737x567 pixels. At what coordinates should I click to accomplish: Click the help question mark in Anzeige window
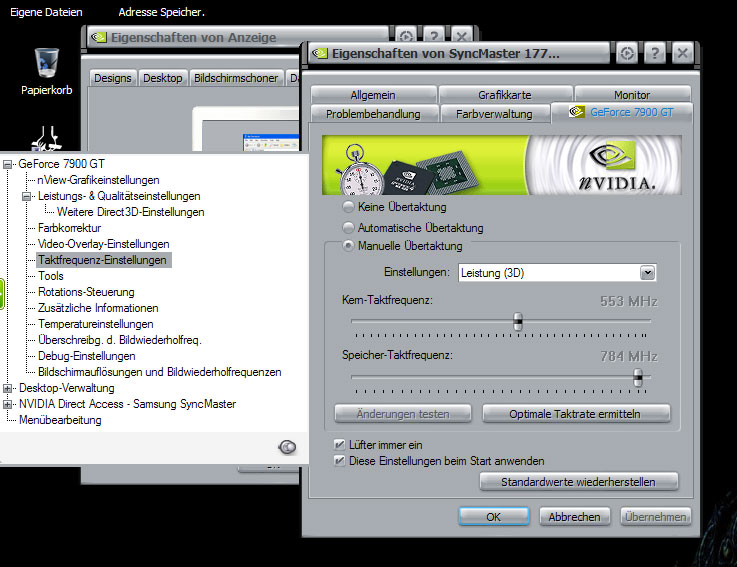click(x=434, y=37)
